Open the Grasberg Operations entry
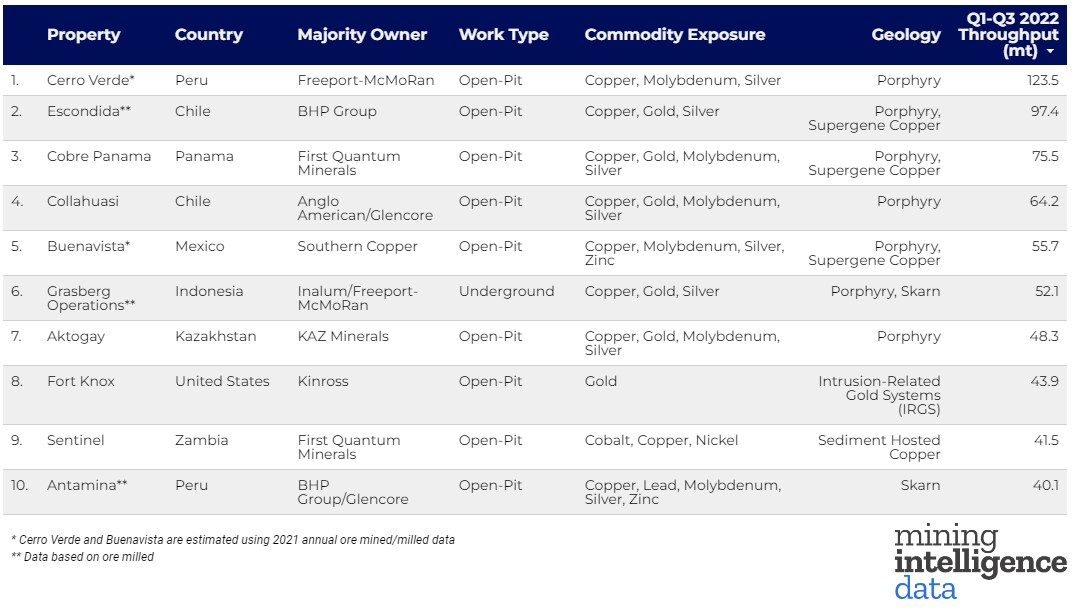This screenshot has height=613, width=1075. pyautogui.click(x=90, y=298)
